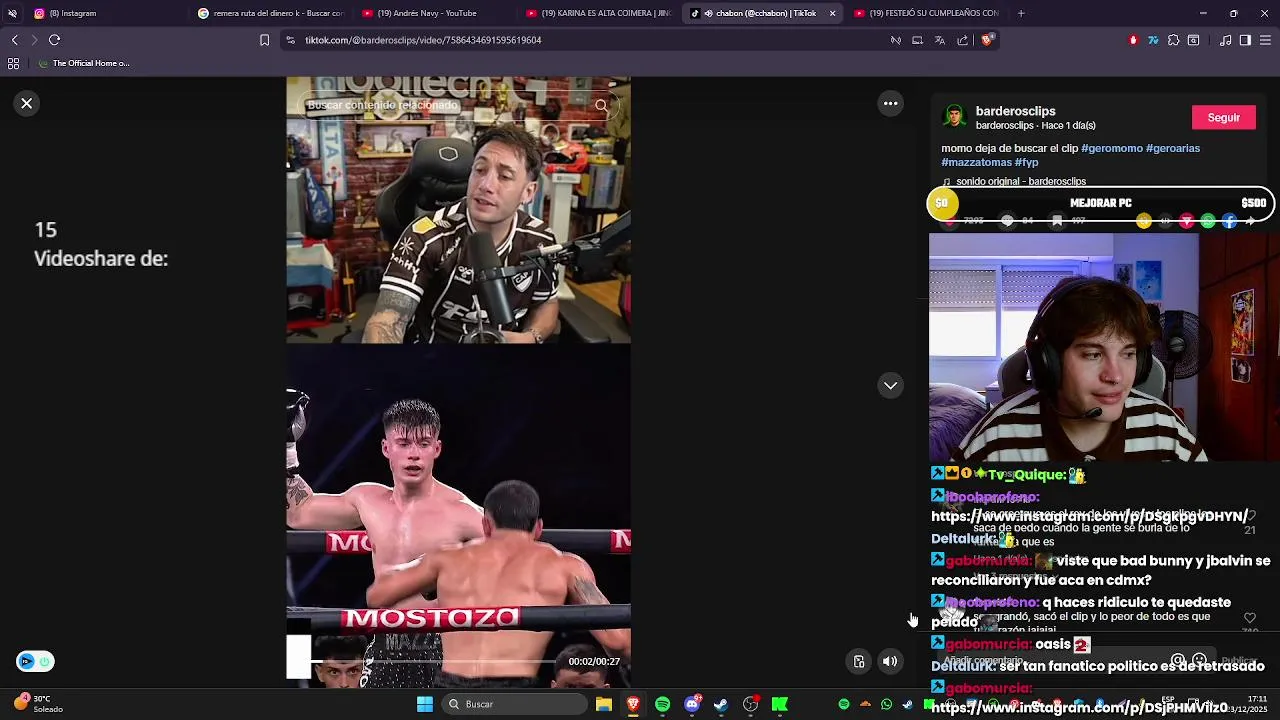Click the search magnifier in video overlay
The height and width of the screenshot is (720, 1280).
tap(601, 105)
